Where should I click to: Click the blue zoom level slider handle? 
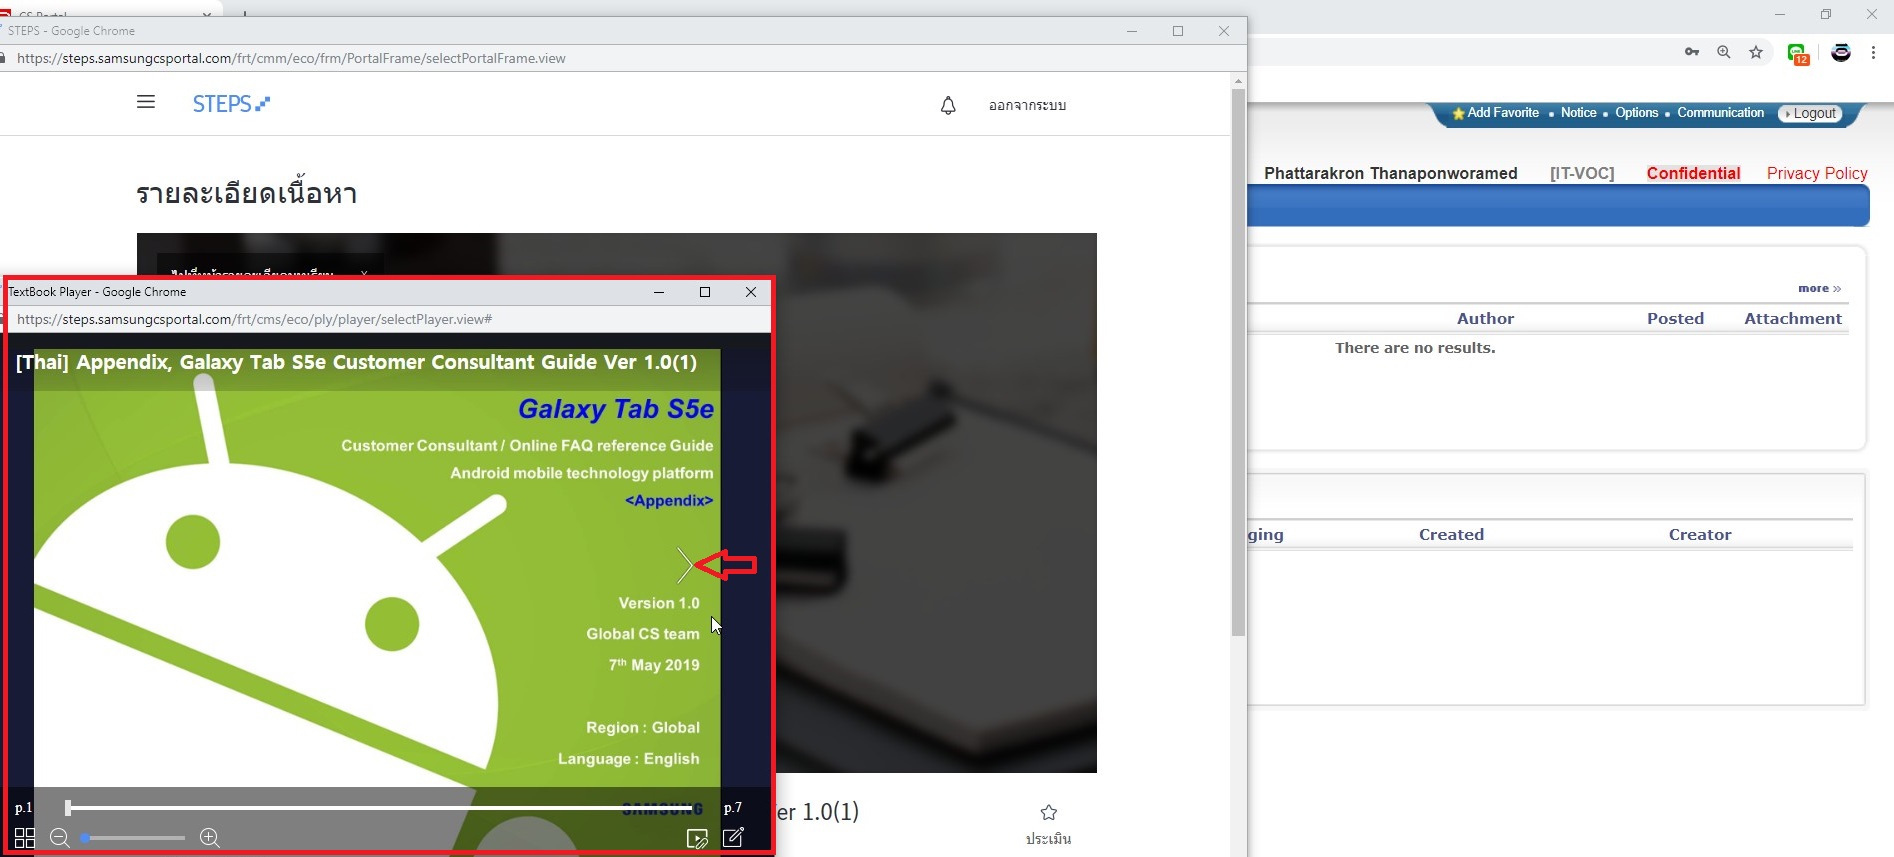tap(85, 838)
